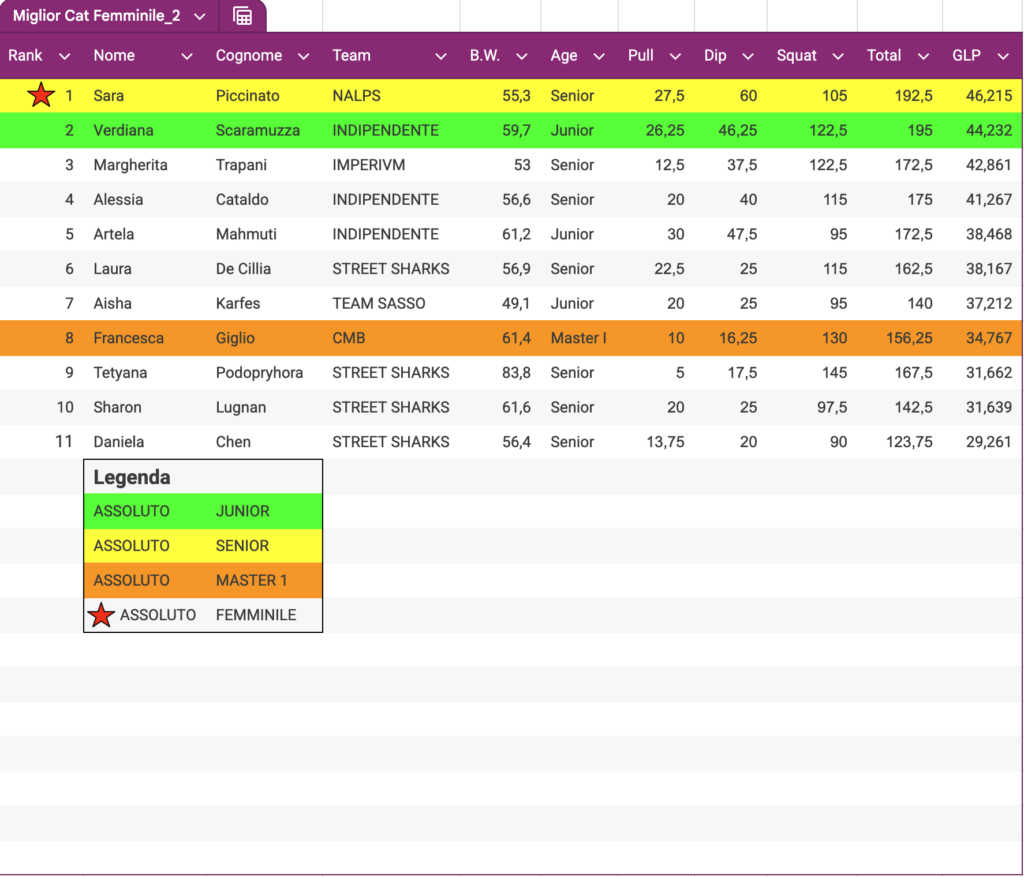The width and height of the screenshot is (1024, 877).
Task: Click the red star next to rank 1
Action: pyautogui.click(x=41, y=96)
